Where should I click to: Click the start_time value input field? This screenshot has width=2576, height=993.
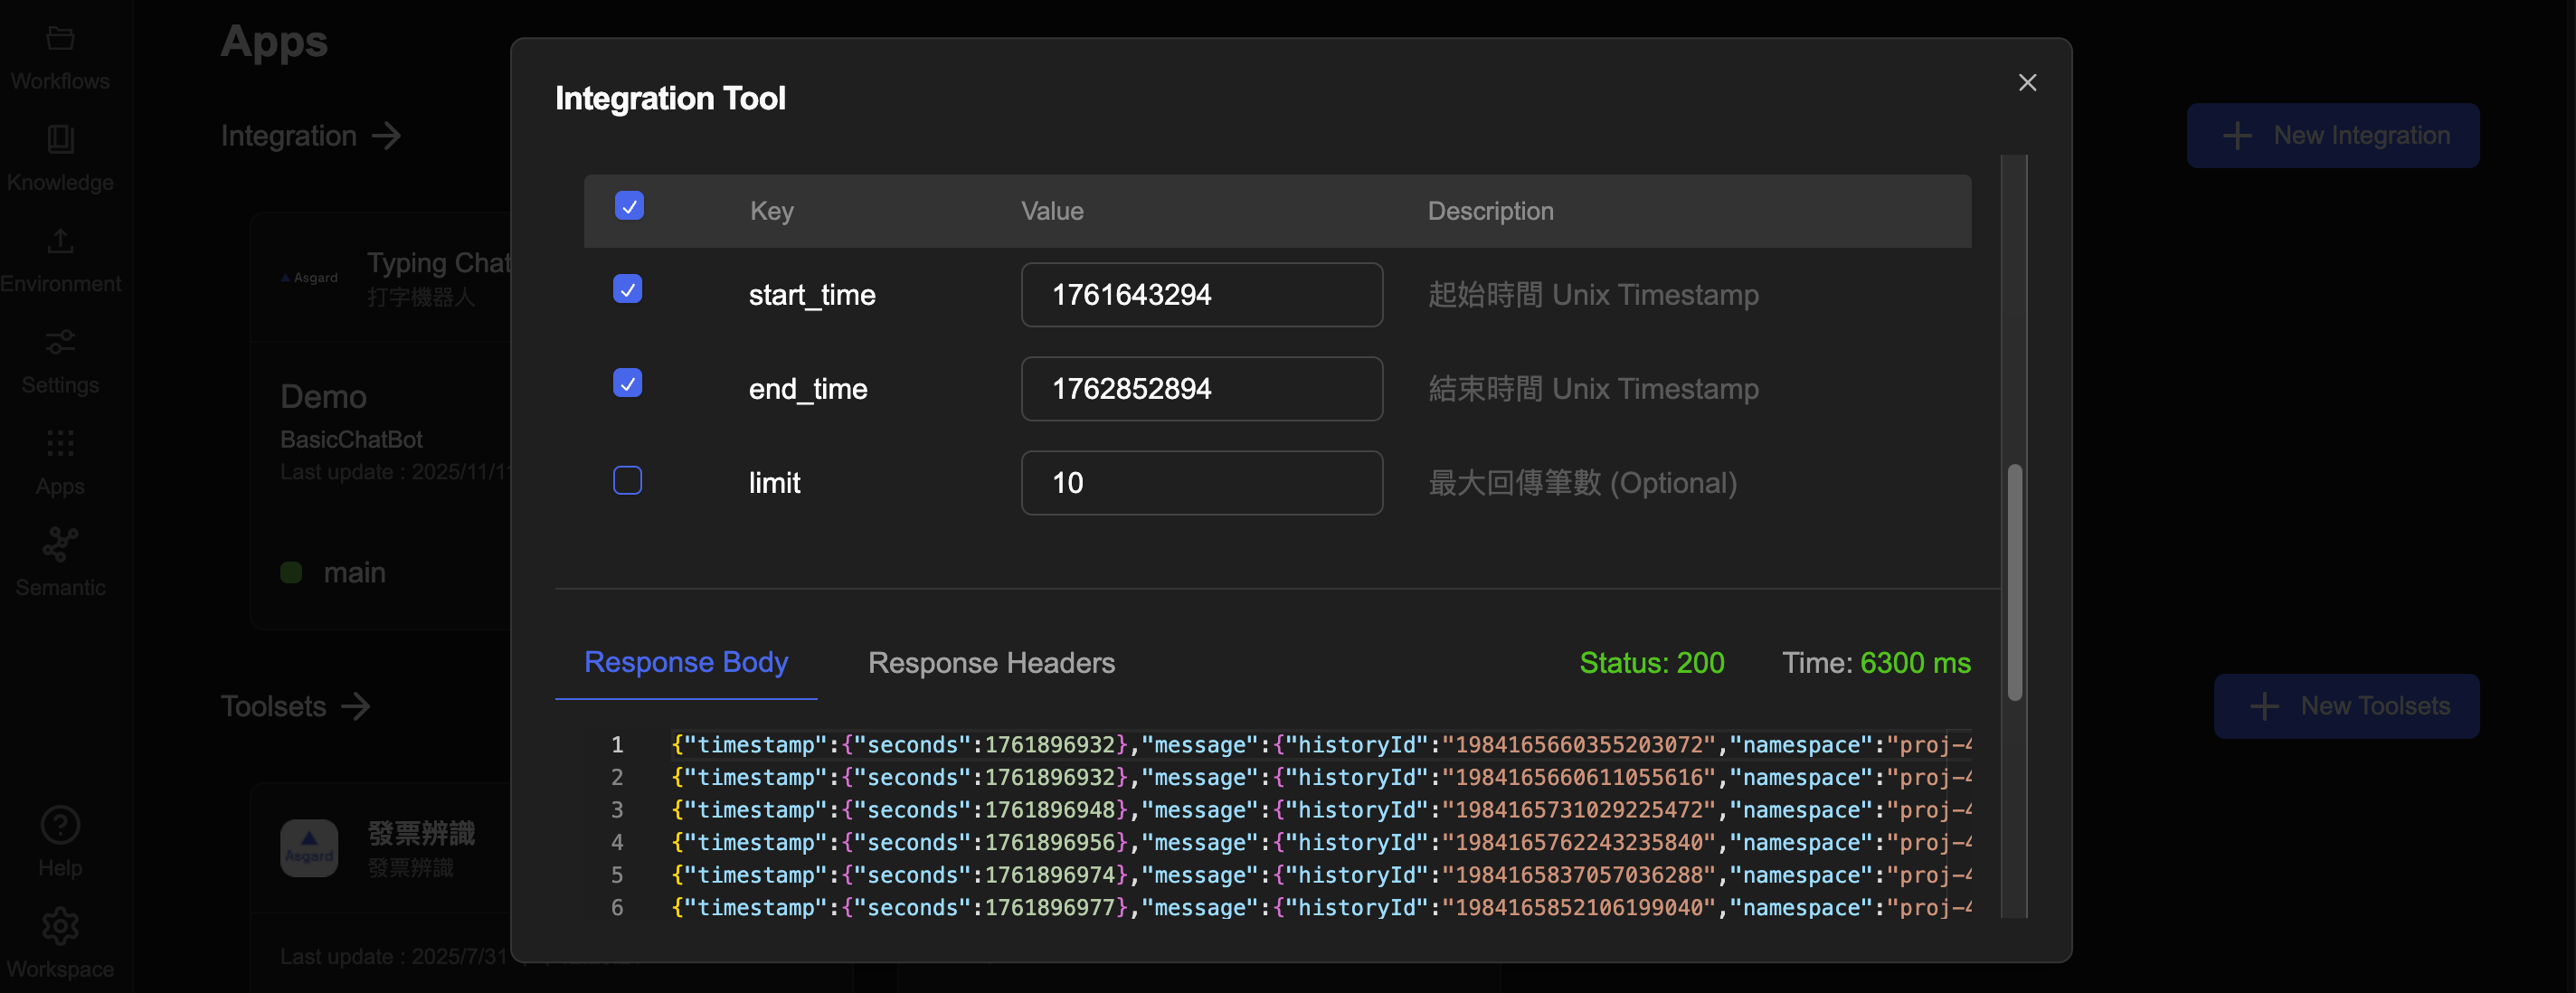(x=1201, y=295)
